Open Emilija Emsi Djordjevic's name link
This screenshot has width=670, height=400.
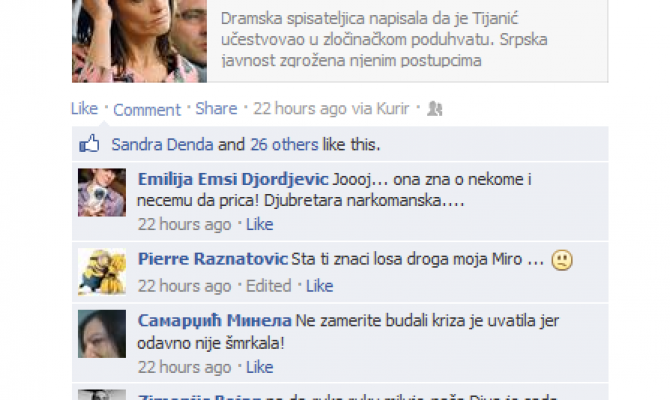[233, 179]
